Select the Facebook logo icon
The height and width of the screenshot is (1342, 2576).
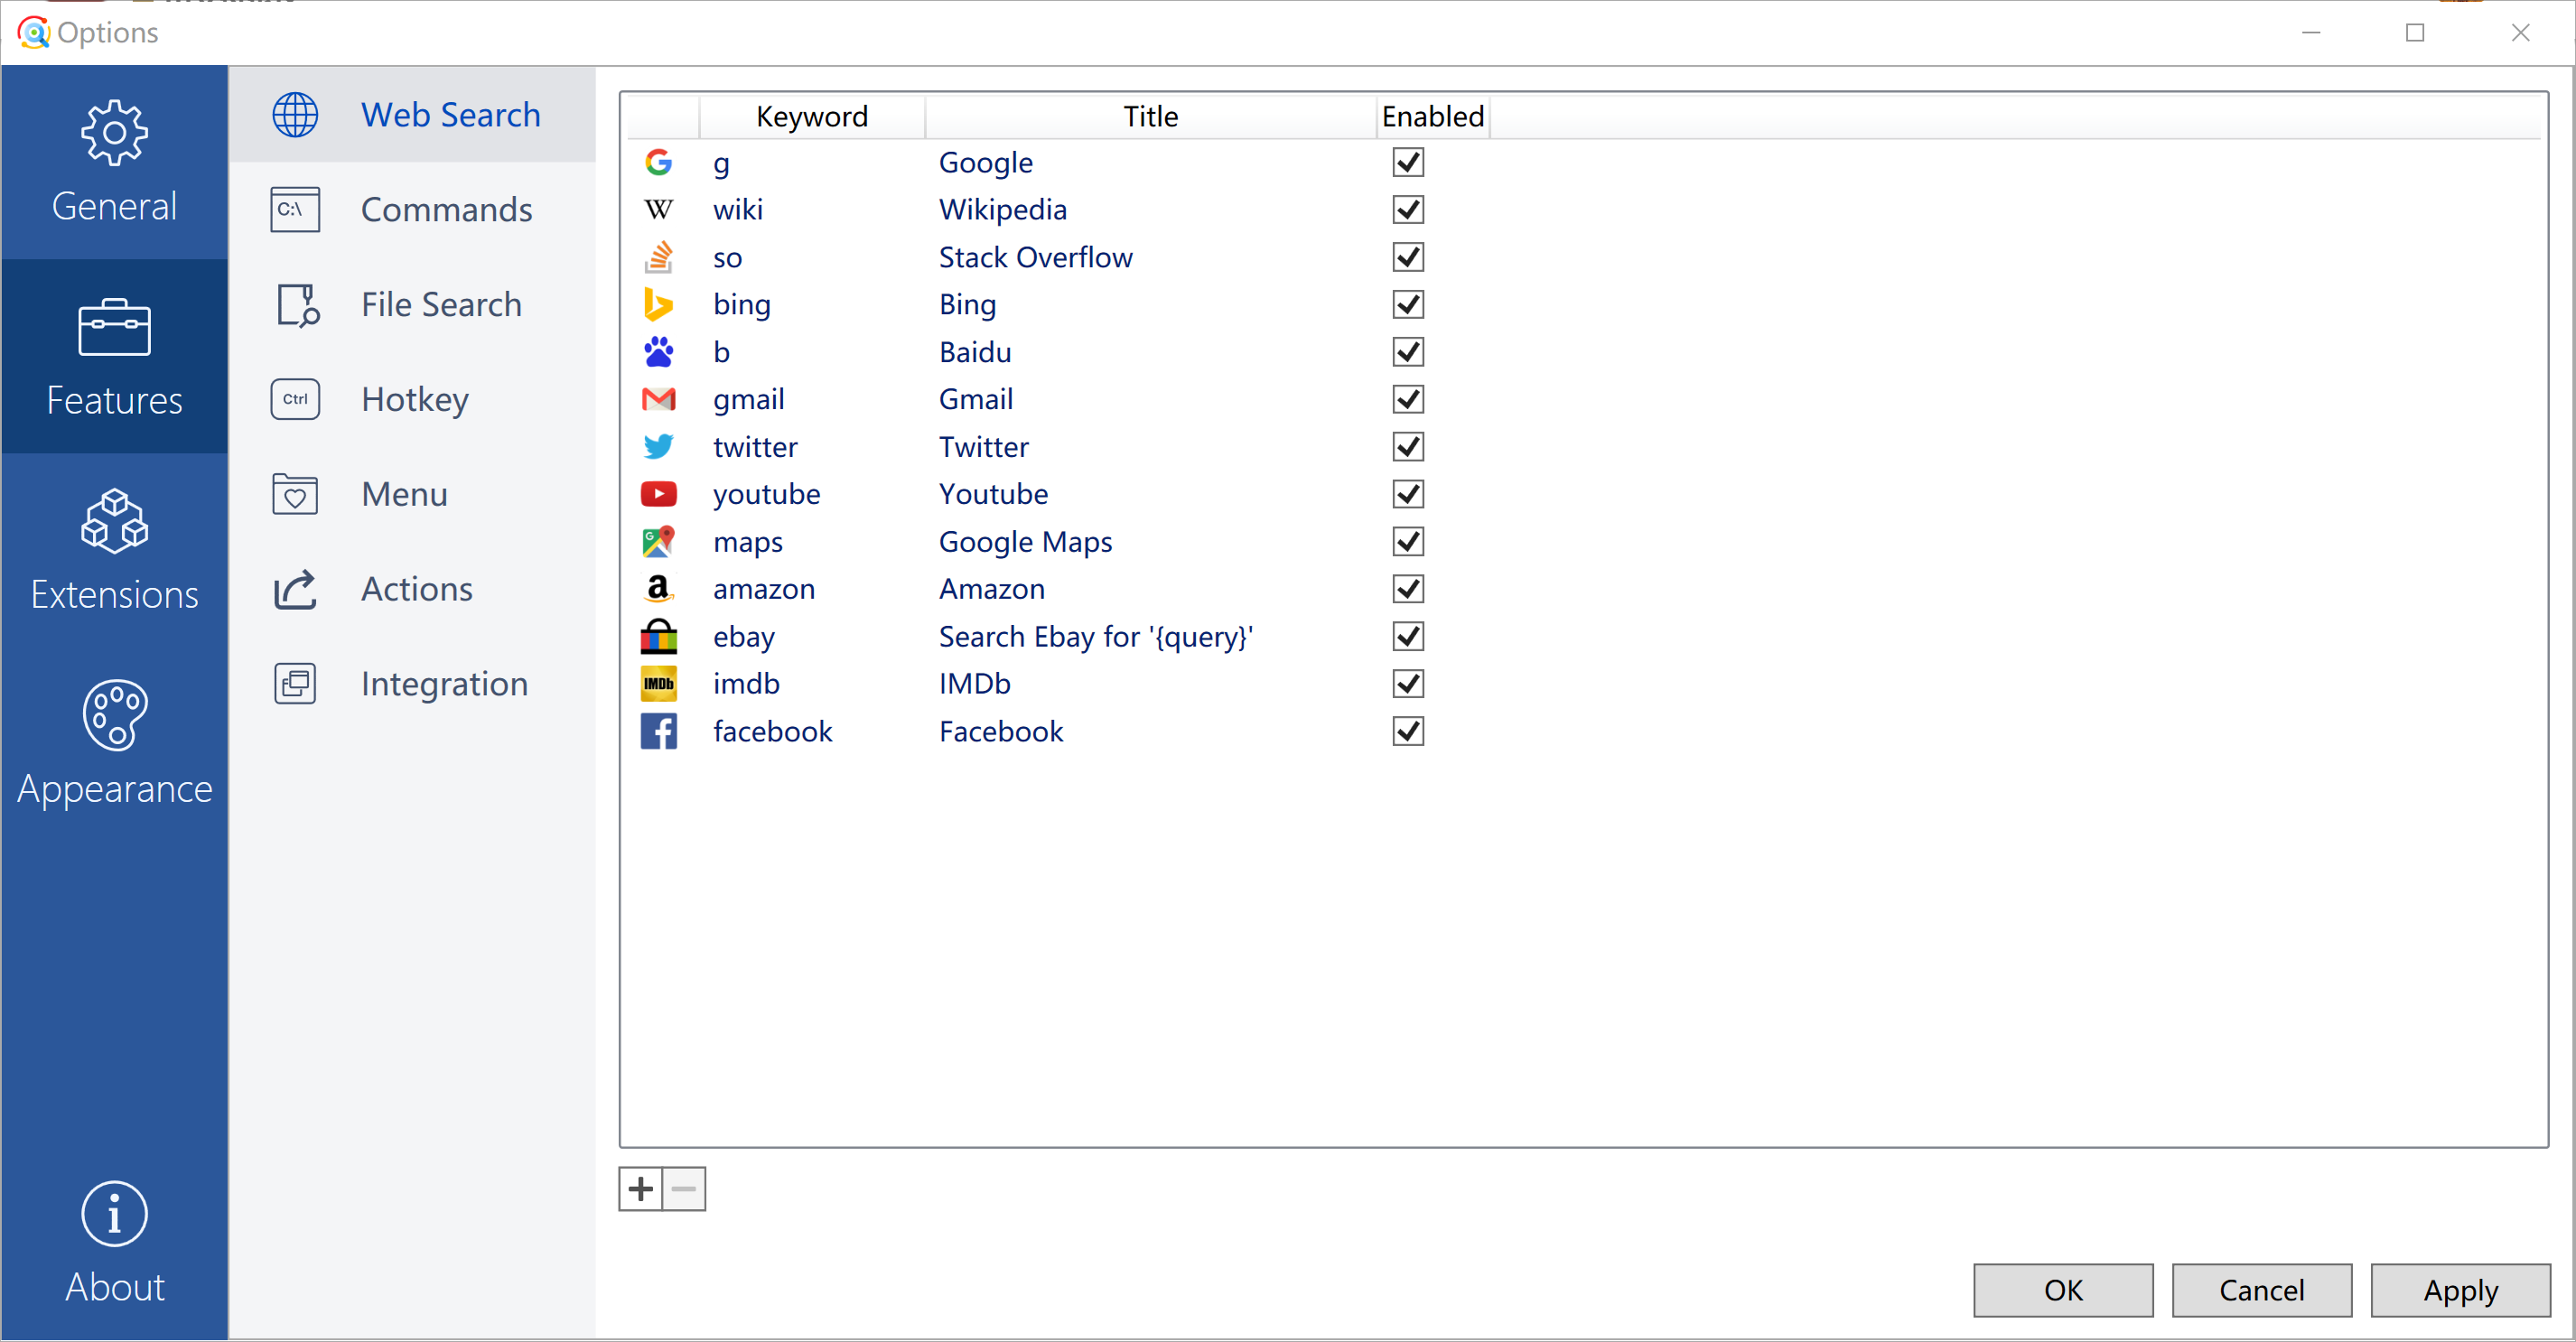tap(658, 732)
